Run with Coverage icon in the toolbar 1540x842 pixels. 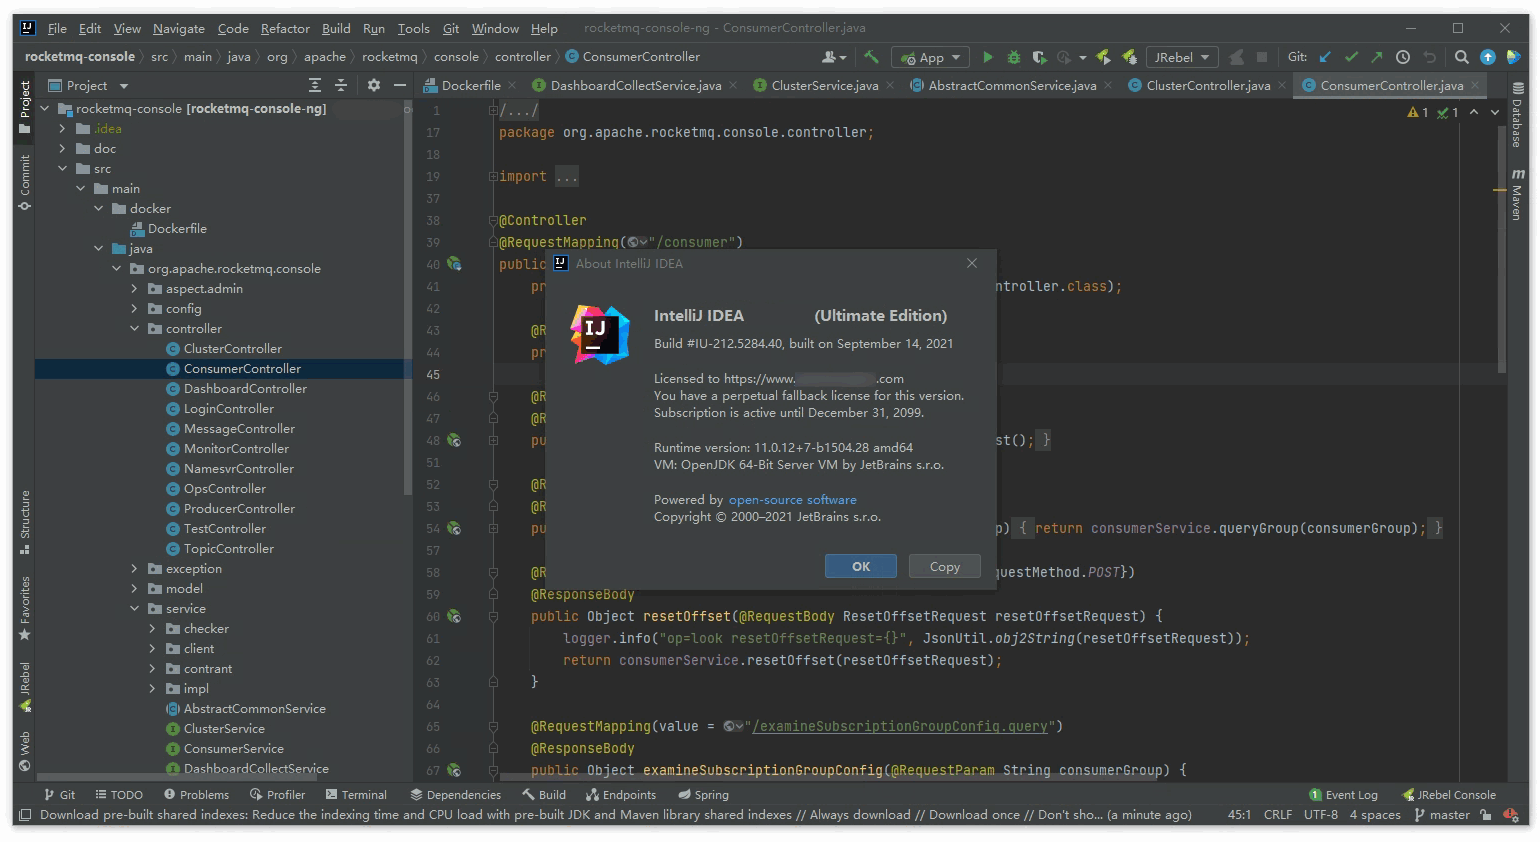pyautogui.click(x=1040, y=57)
